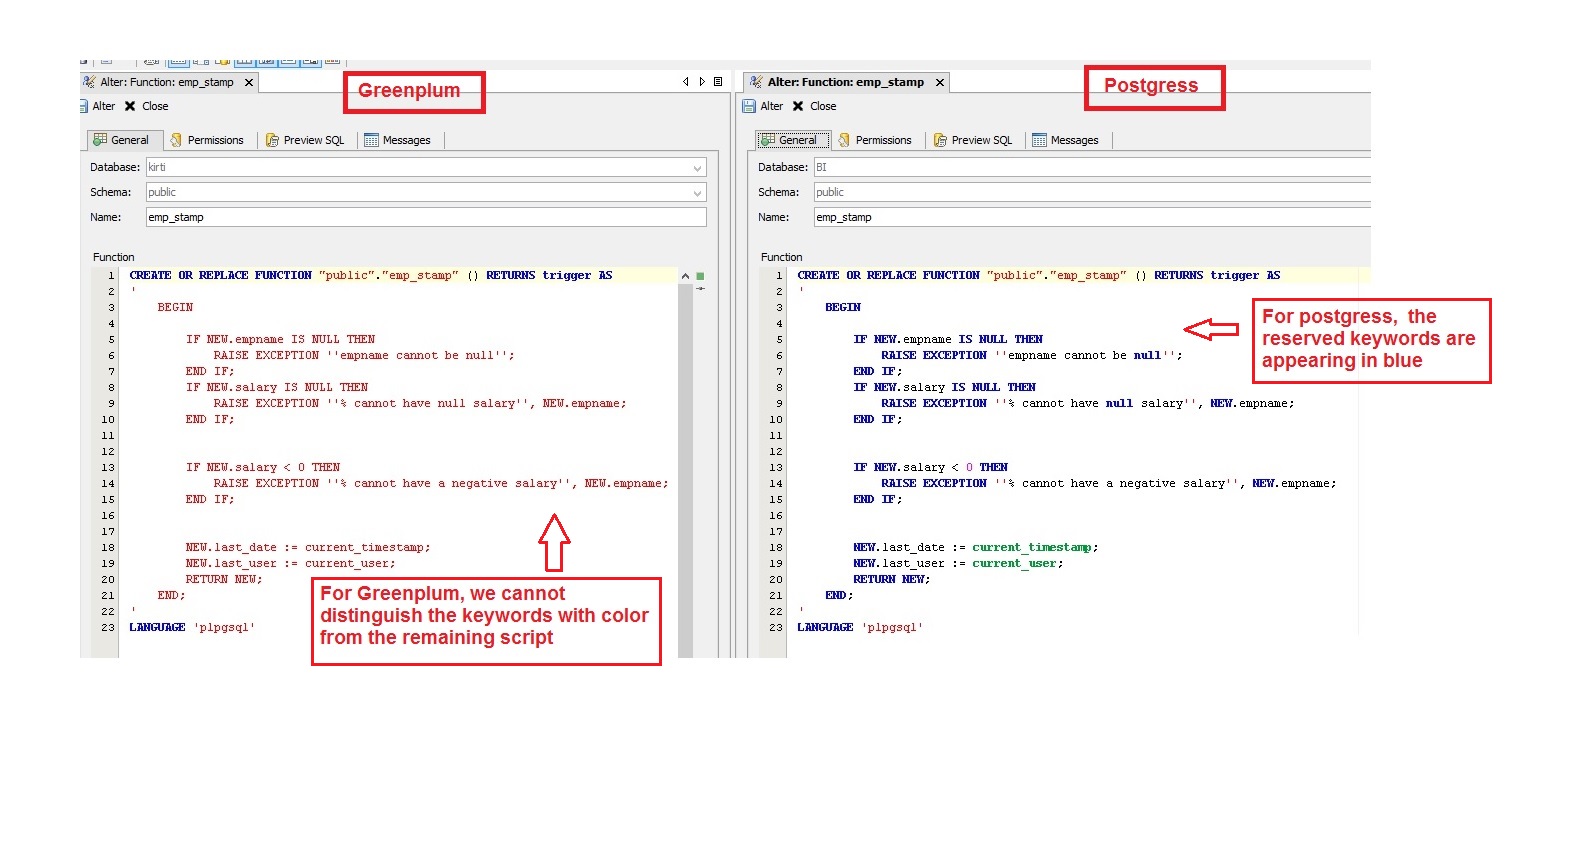This screenshot has width=1592, height=860.
Task: Select right pane 'Alter: Function: emp_stamp' tab
Action: pyautogui.click(x=846, y=82)
